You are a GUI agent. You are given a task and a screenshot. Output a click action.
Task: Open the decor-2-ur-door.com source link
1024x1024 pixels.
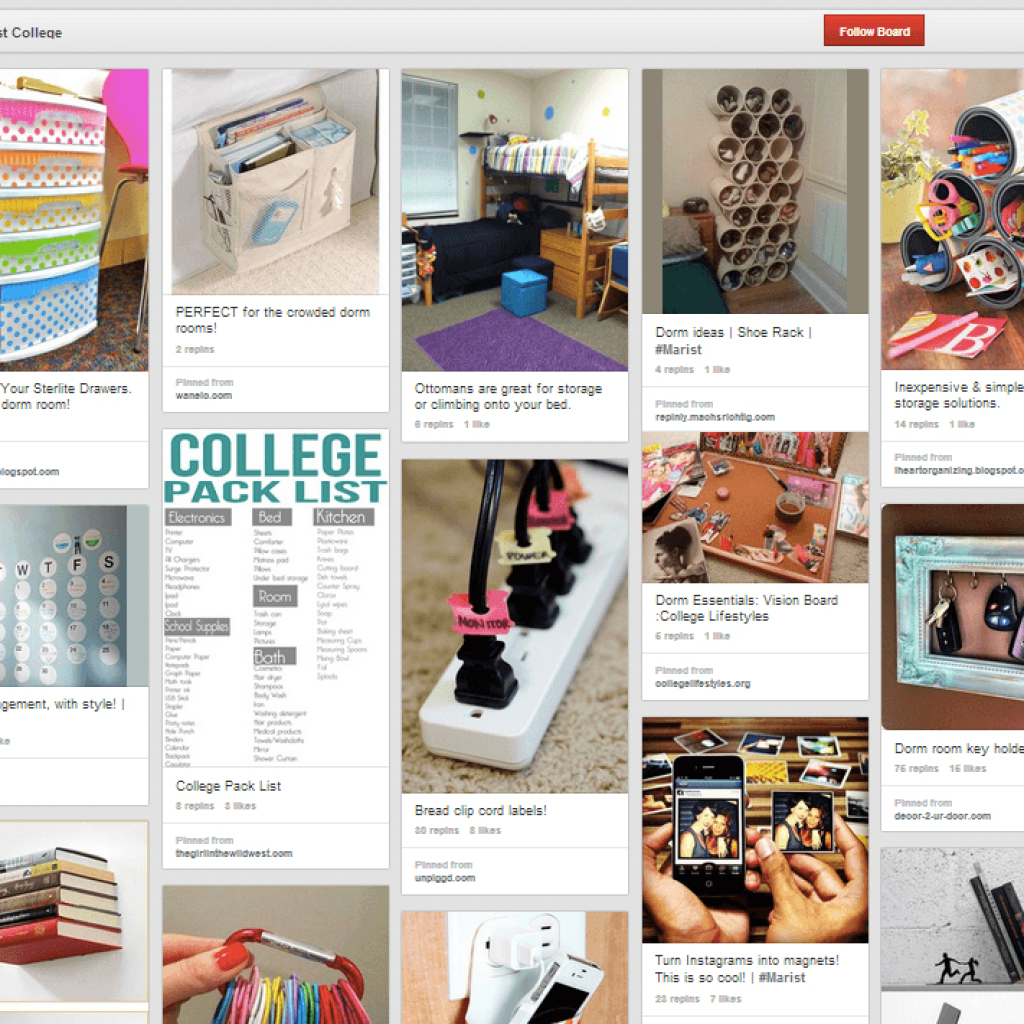[x=942, y=816]
